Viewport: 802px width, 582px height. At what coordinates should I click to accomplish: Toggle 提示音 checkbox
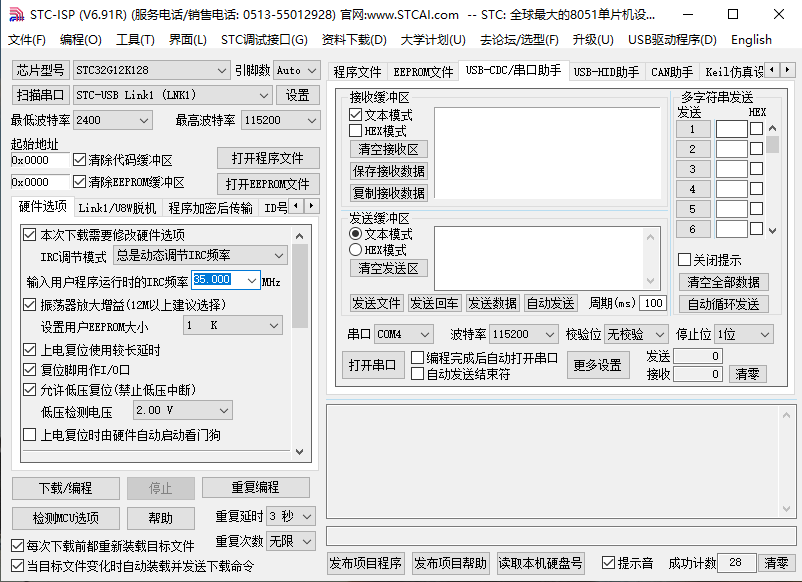coord(608,563)
